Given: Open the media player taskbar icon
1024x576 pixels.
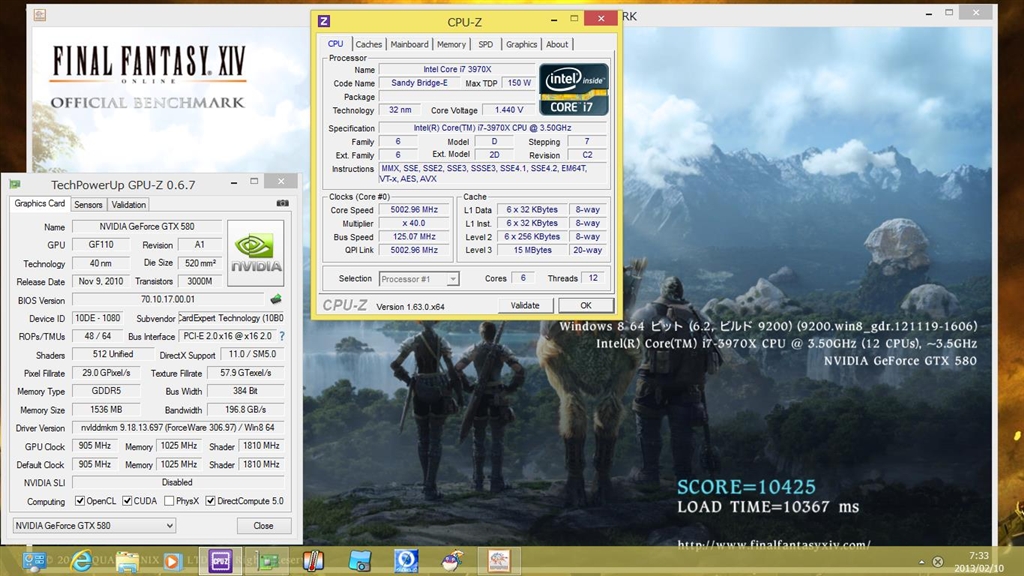Looking at the screenshot, I should (172, 561).
